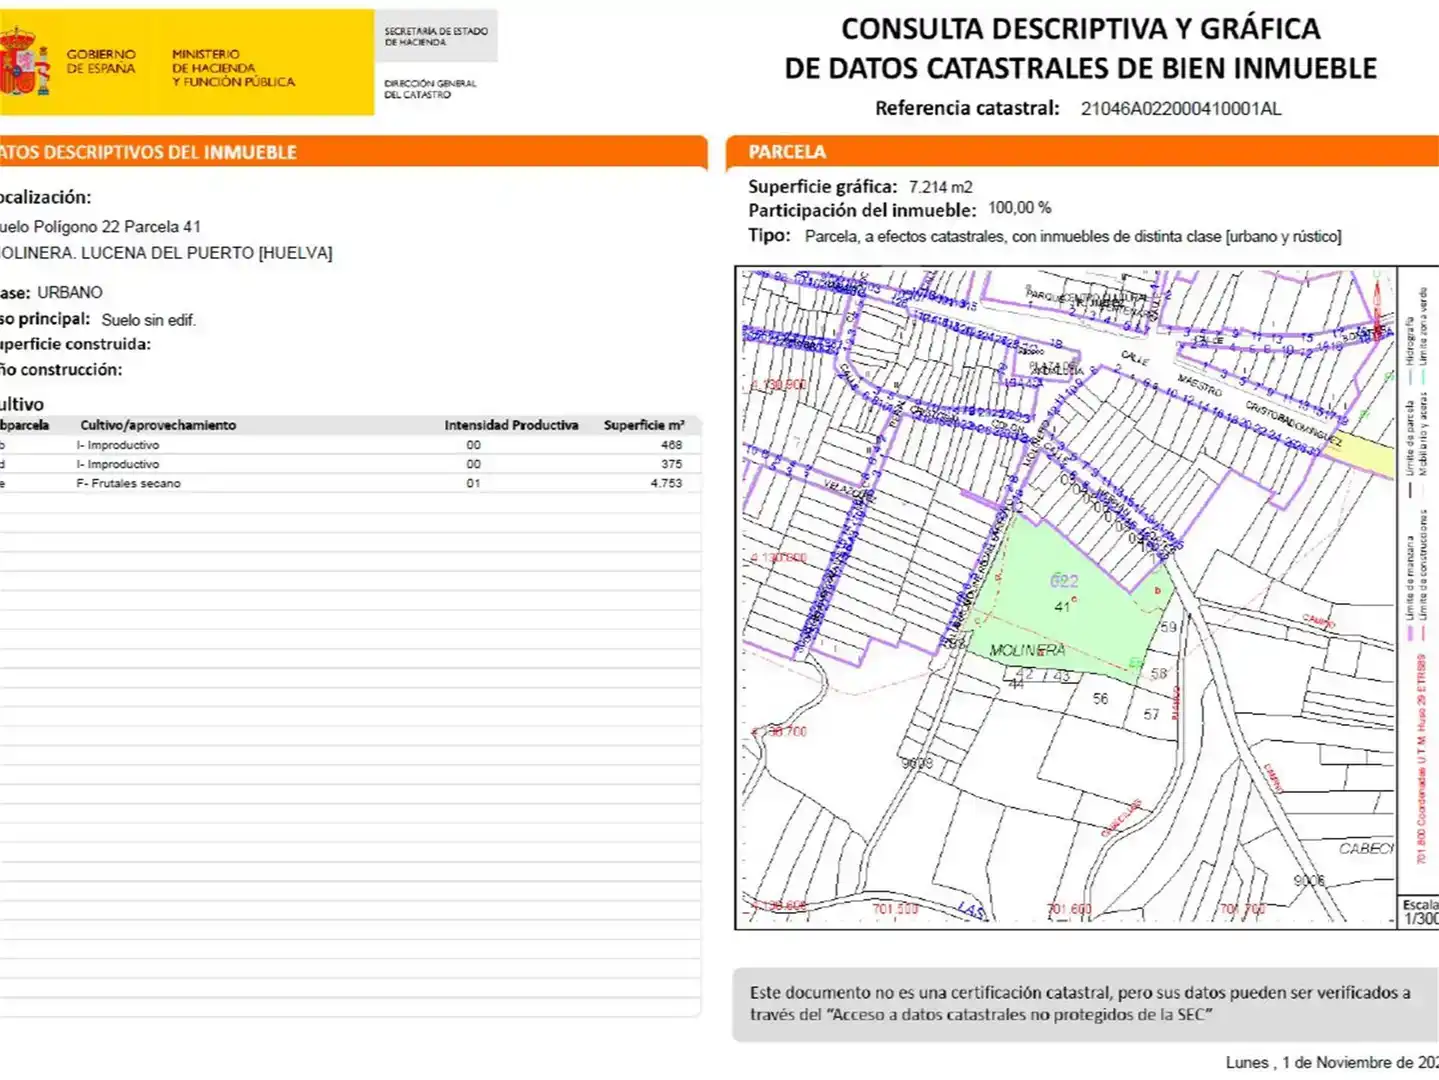Image resolution: width=1439 pixels, height=1080 pixels.
Task: Click the "Referencia catastral:" label
Action: pos(967,108)
